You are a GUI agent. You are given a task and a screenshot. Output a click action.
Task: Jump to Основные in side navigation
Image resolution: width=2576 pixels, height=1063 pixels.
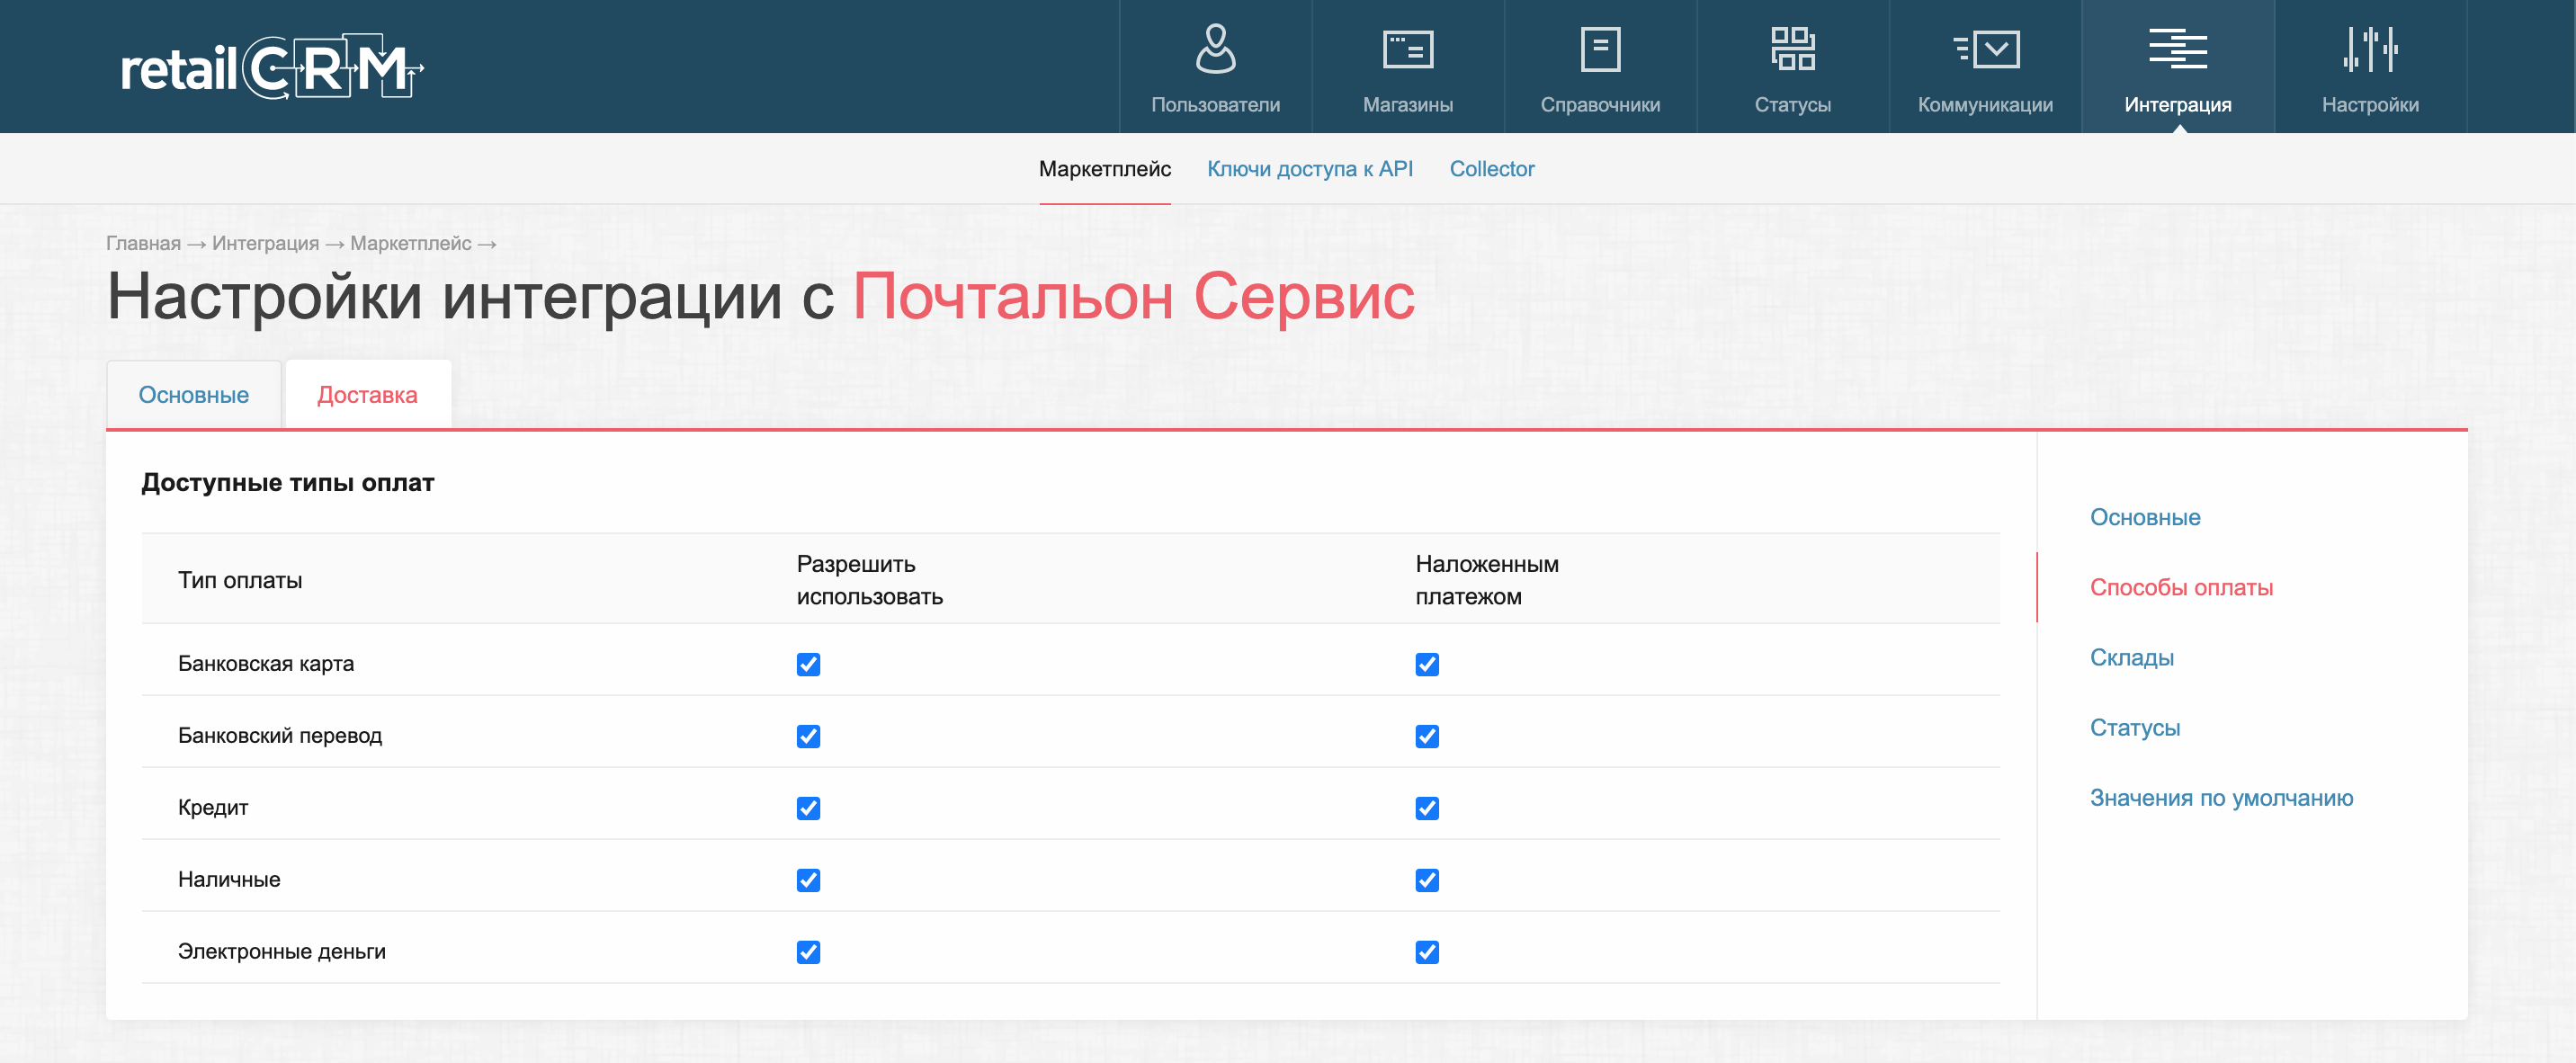(2144, 517)
